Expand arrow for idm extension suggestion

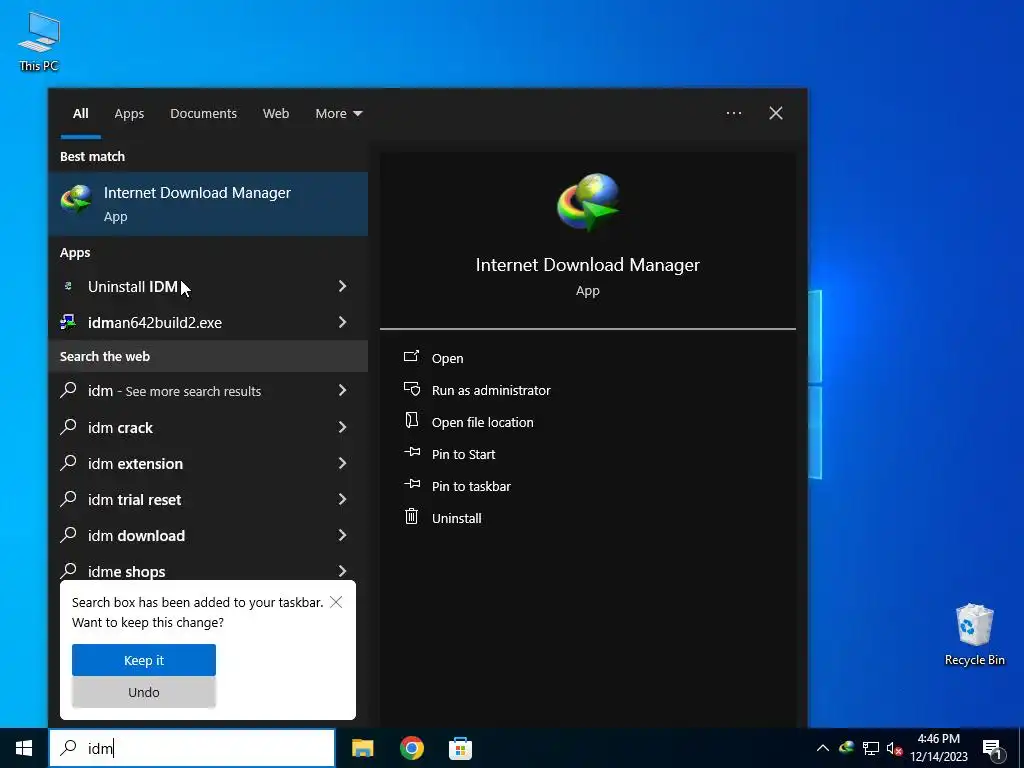point(342,463)
